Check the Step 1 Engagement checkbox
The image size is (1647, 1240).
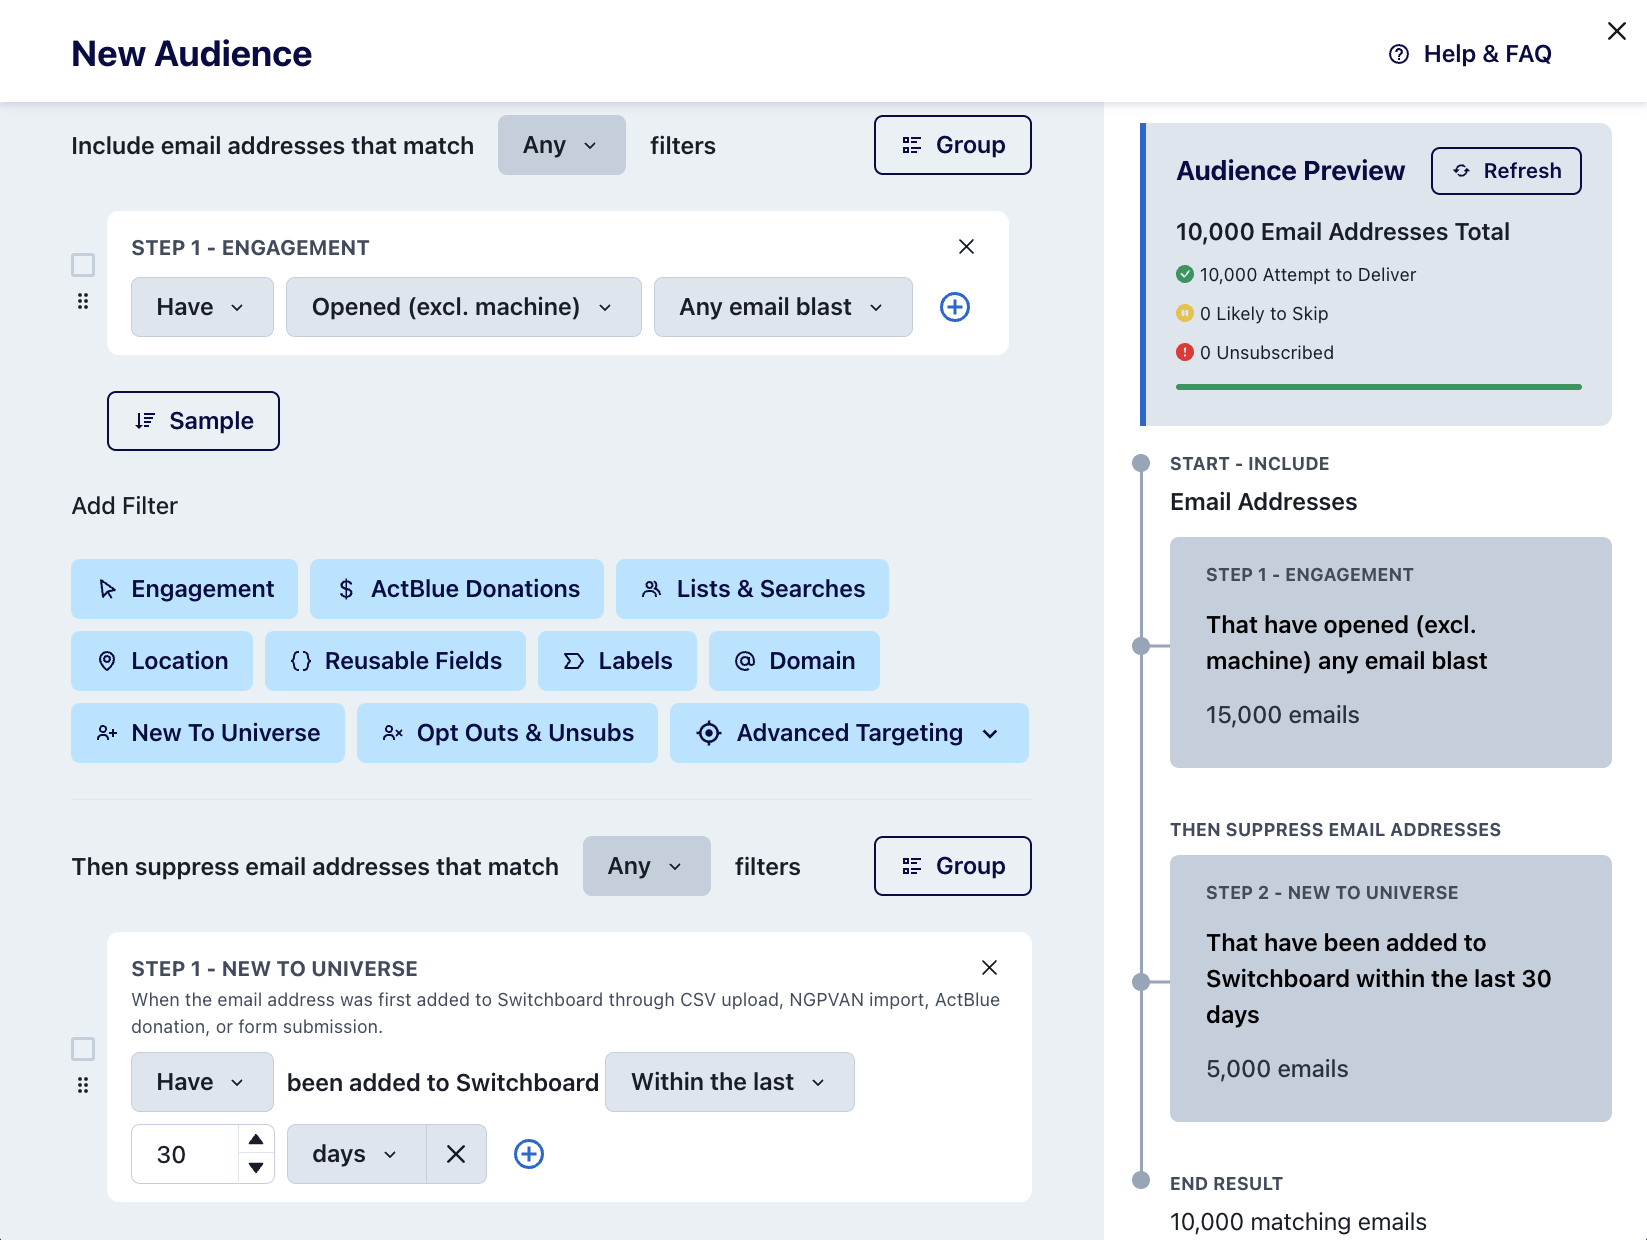83,265
